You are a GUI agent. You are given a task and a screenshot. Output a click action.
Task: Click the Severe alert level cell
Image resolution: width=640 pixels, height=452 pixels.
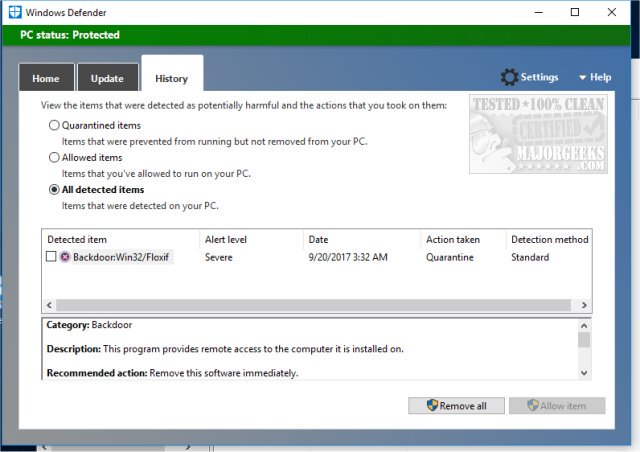[x=219, y=257]
